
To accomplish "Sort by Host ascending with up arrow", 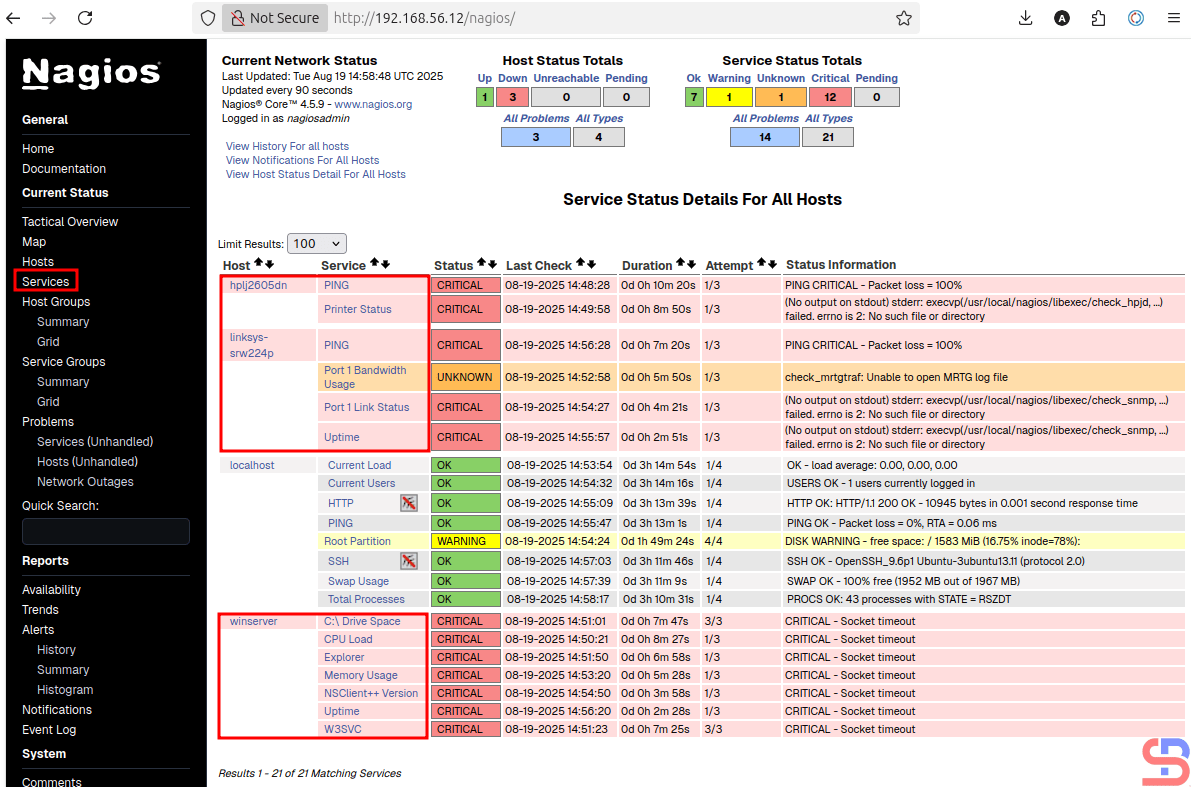I will (x=258, y=263).
